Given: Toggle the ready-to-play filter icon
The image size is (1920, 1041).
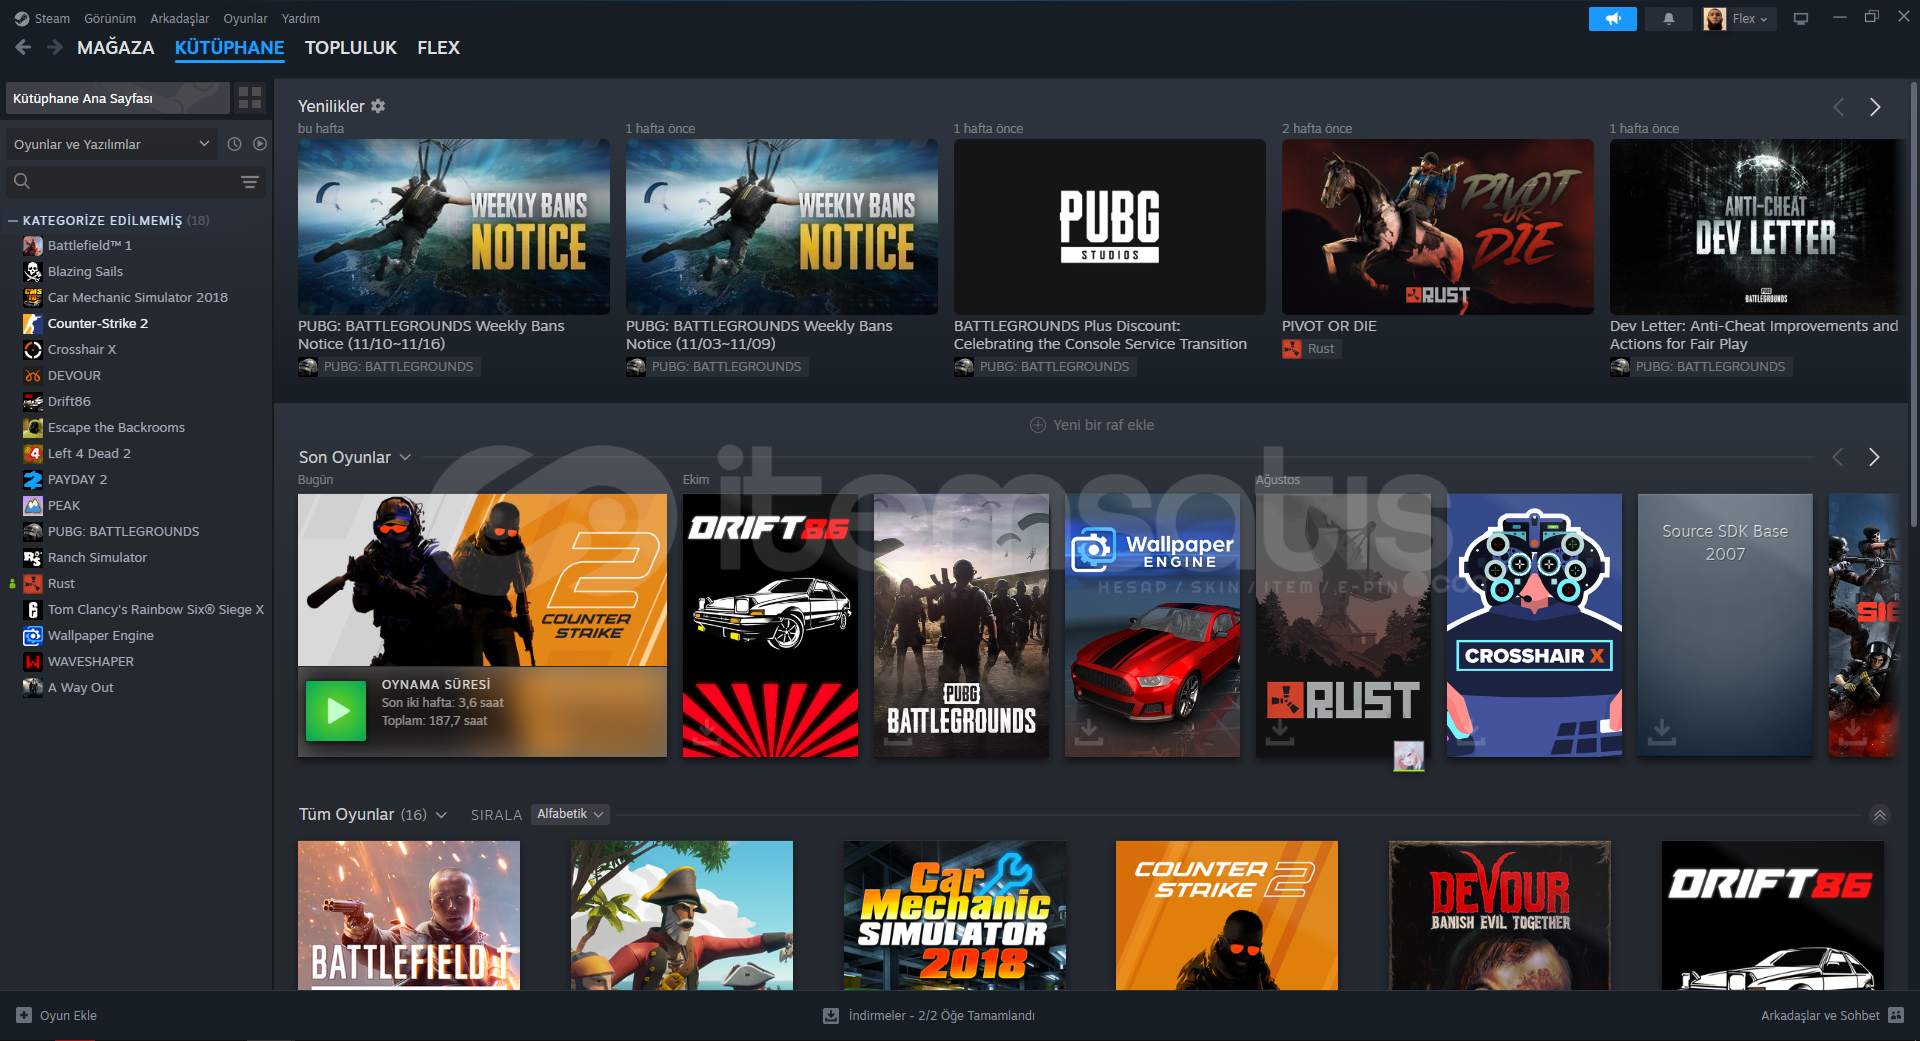Looking at the screenshot, I should click(260, 144).
